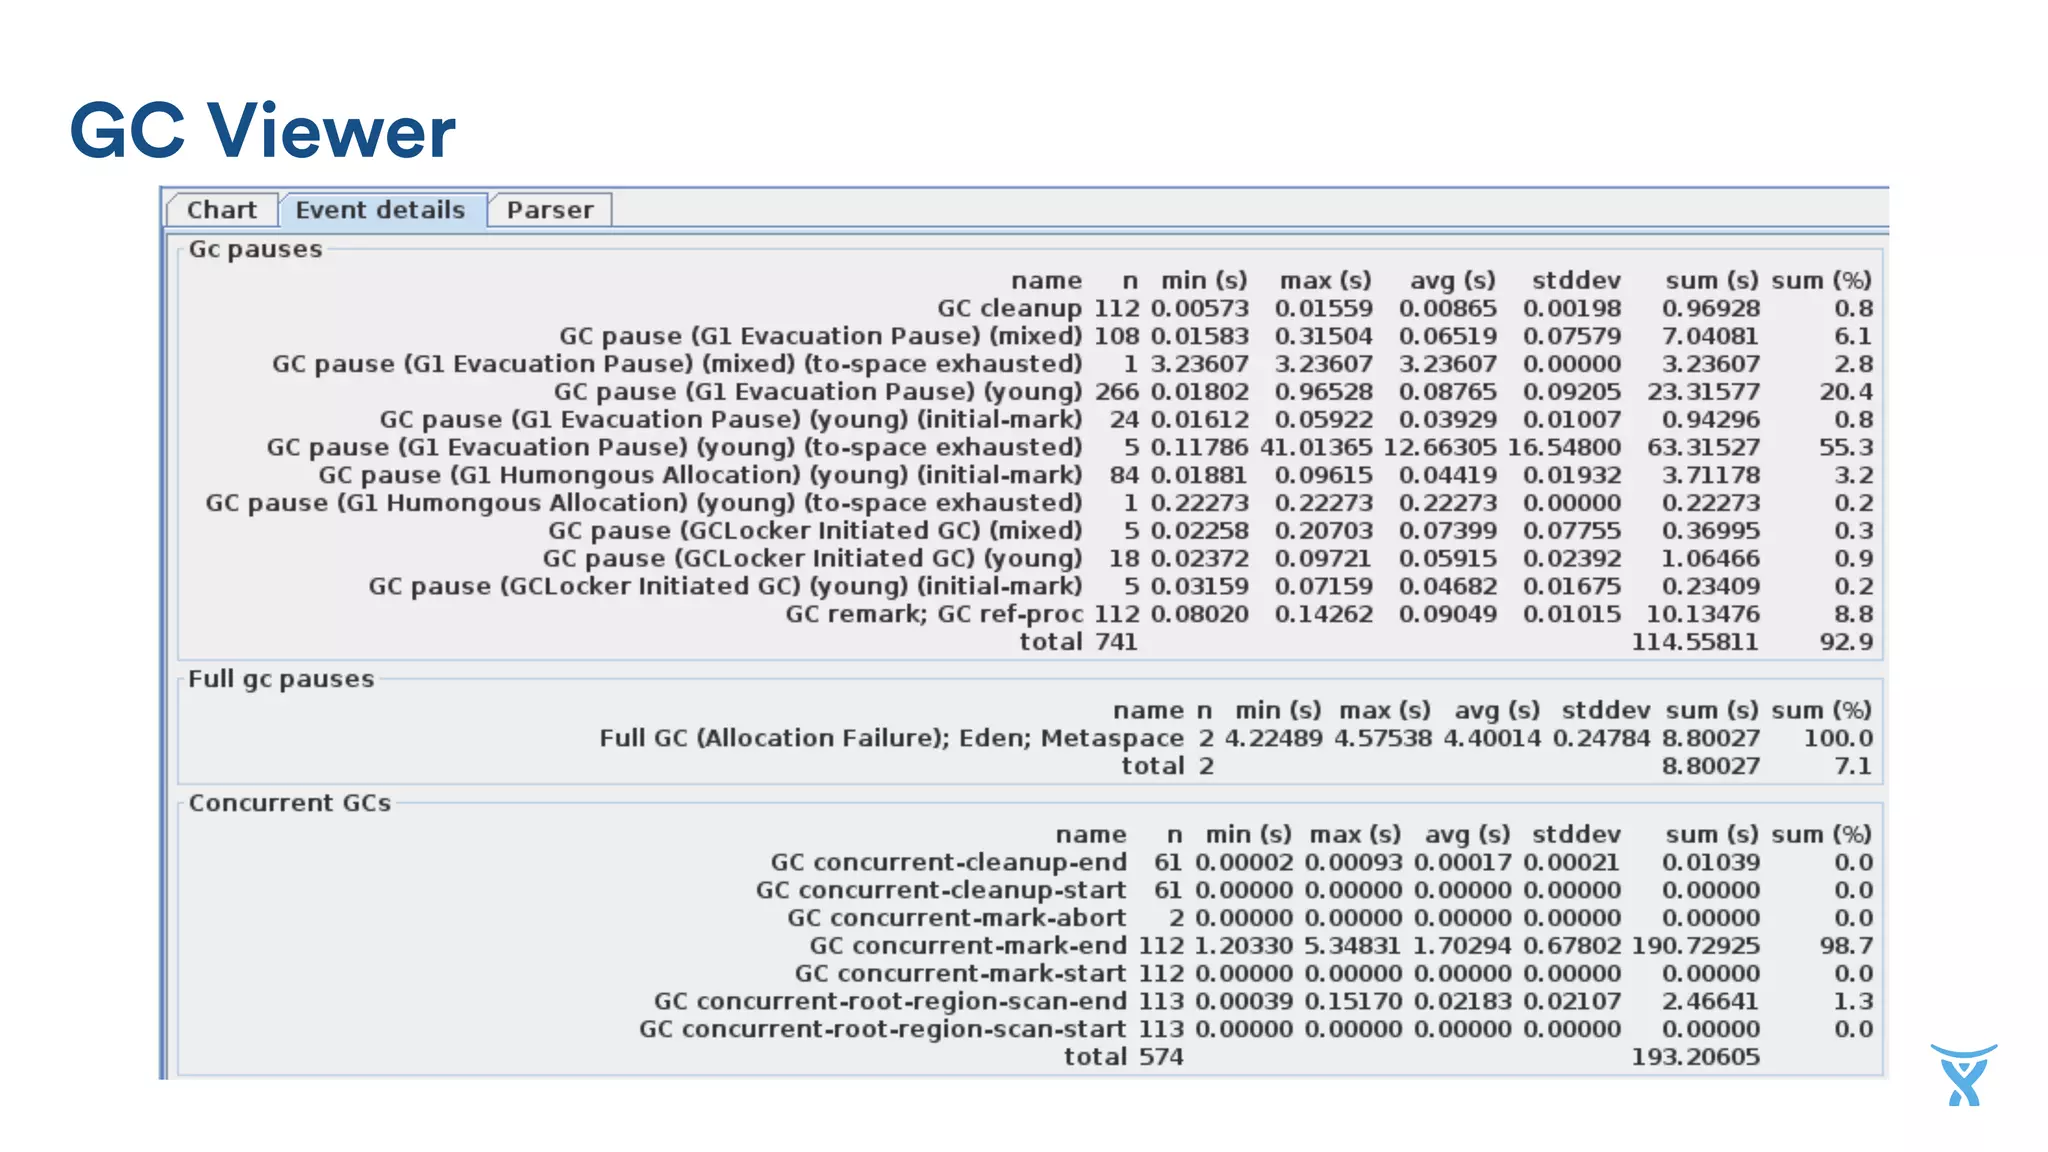The height and width of the screenshot is (1152, 2048).
Task: Click the Gc pauses name column header
Action: (1046, 280)
